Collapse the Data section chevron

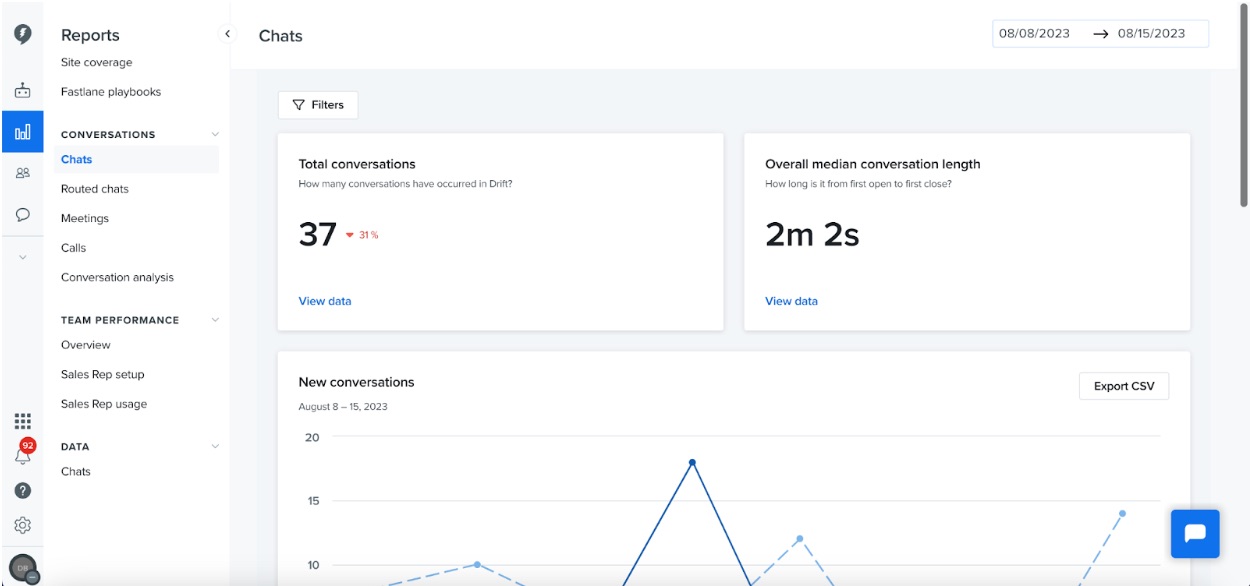pyautogui.click(x=214, y=447)
